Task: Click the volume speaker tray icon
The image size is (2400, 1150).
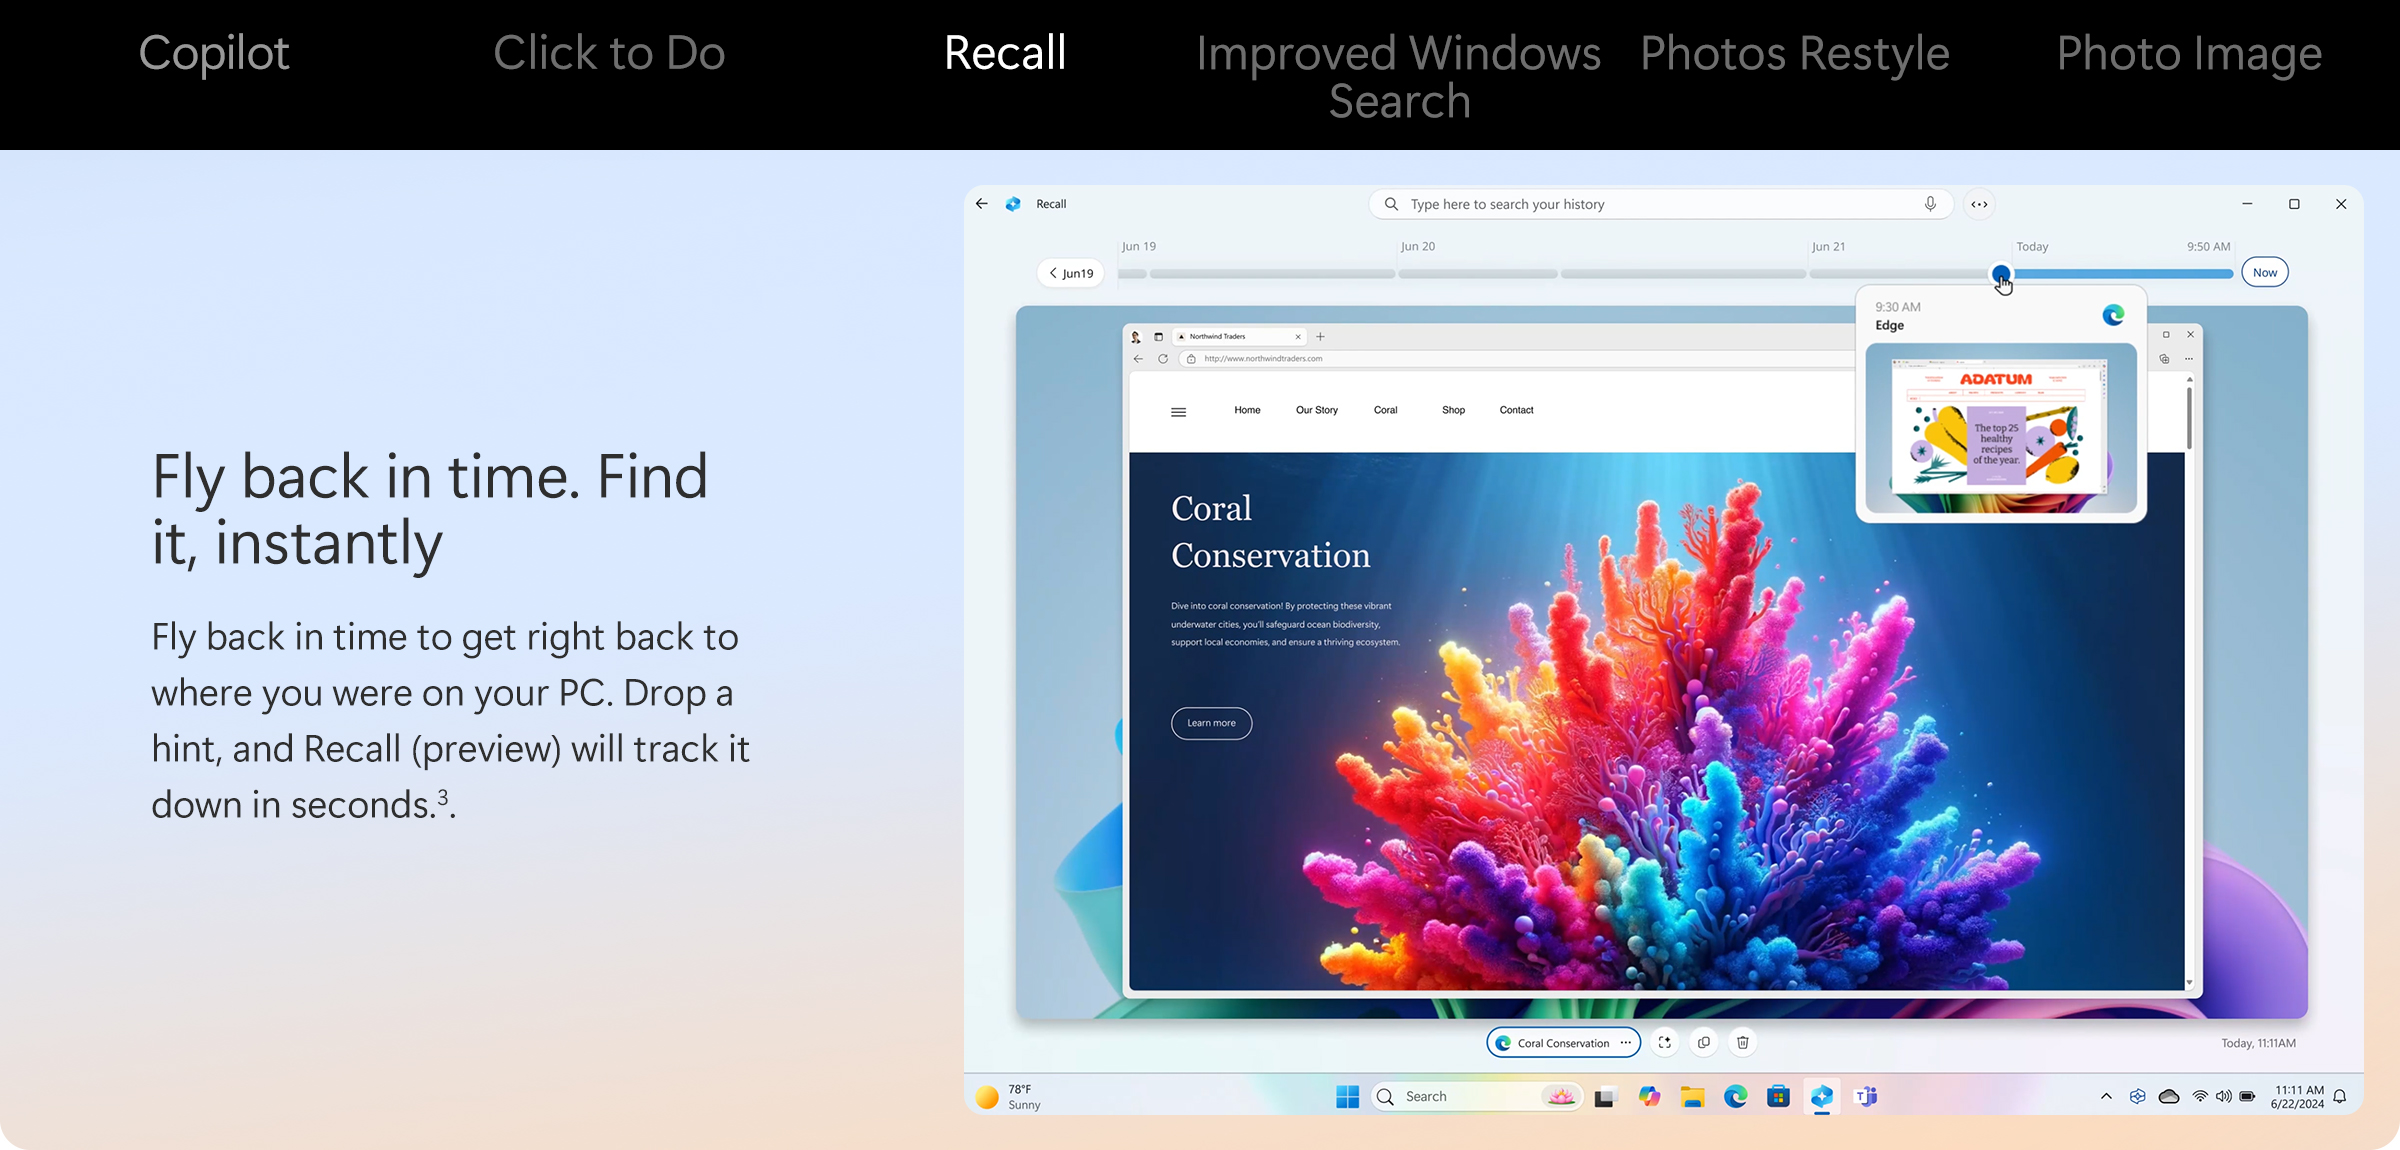Action: pos(2223,1097)
